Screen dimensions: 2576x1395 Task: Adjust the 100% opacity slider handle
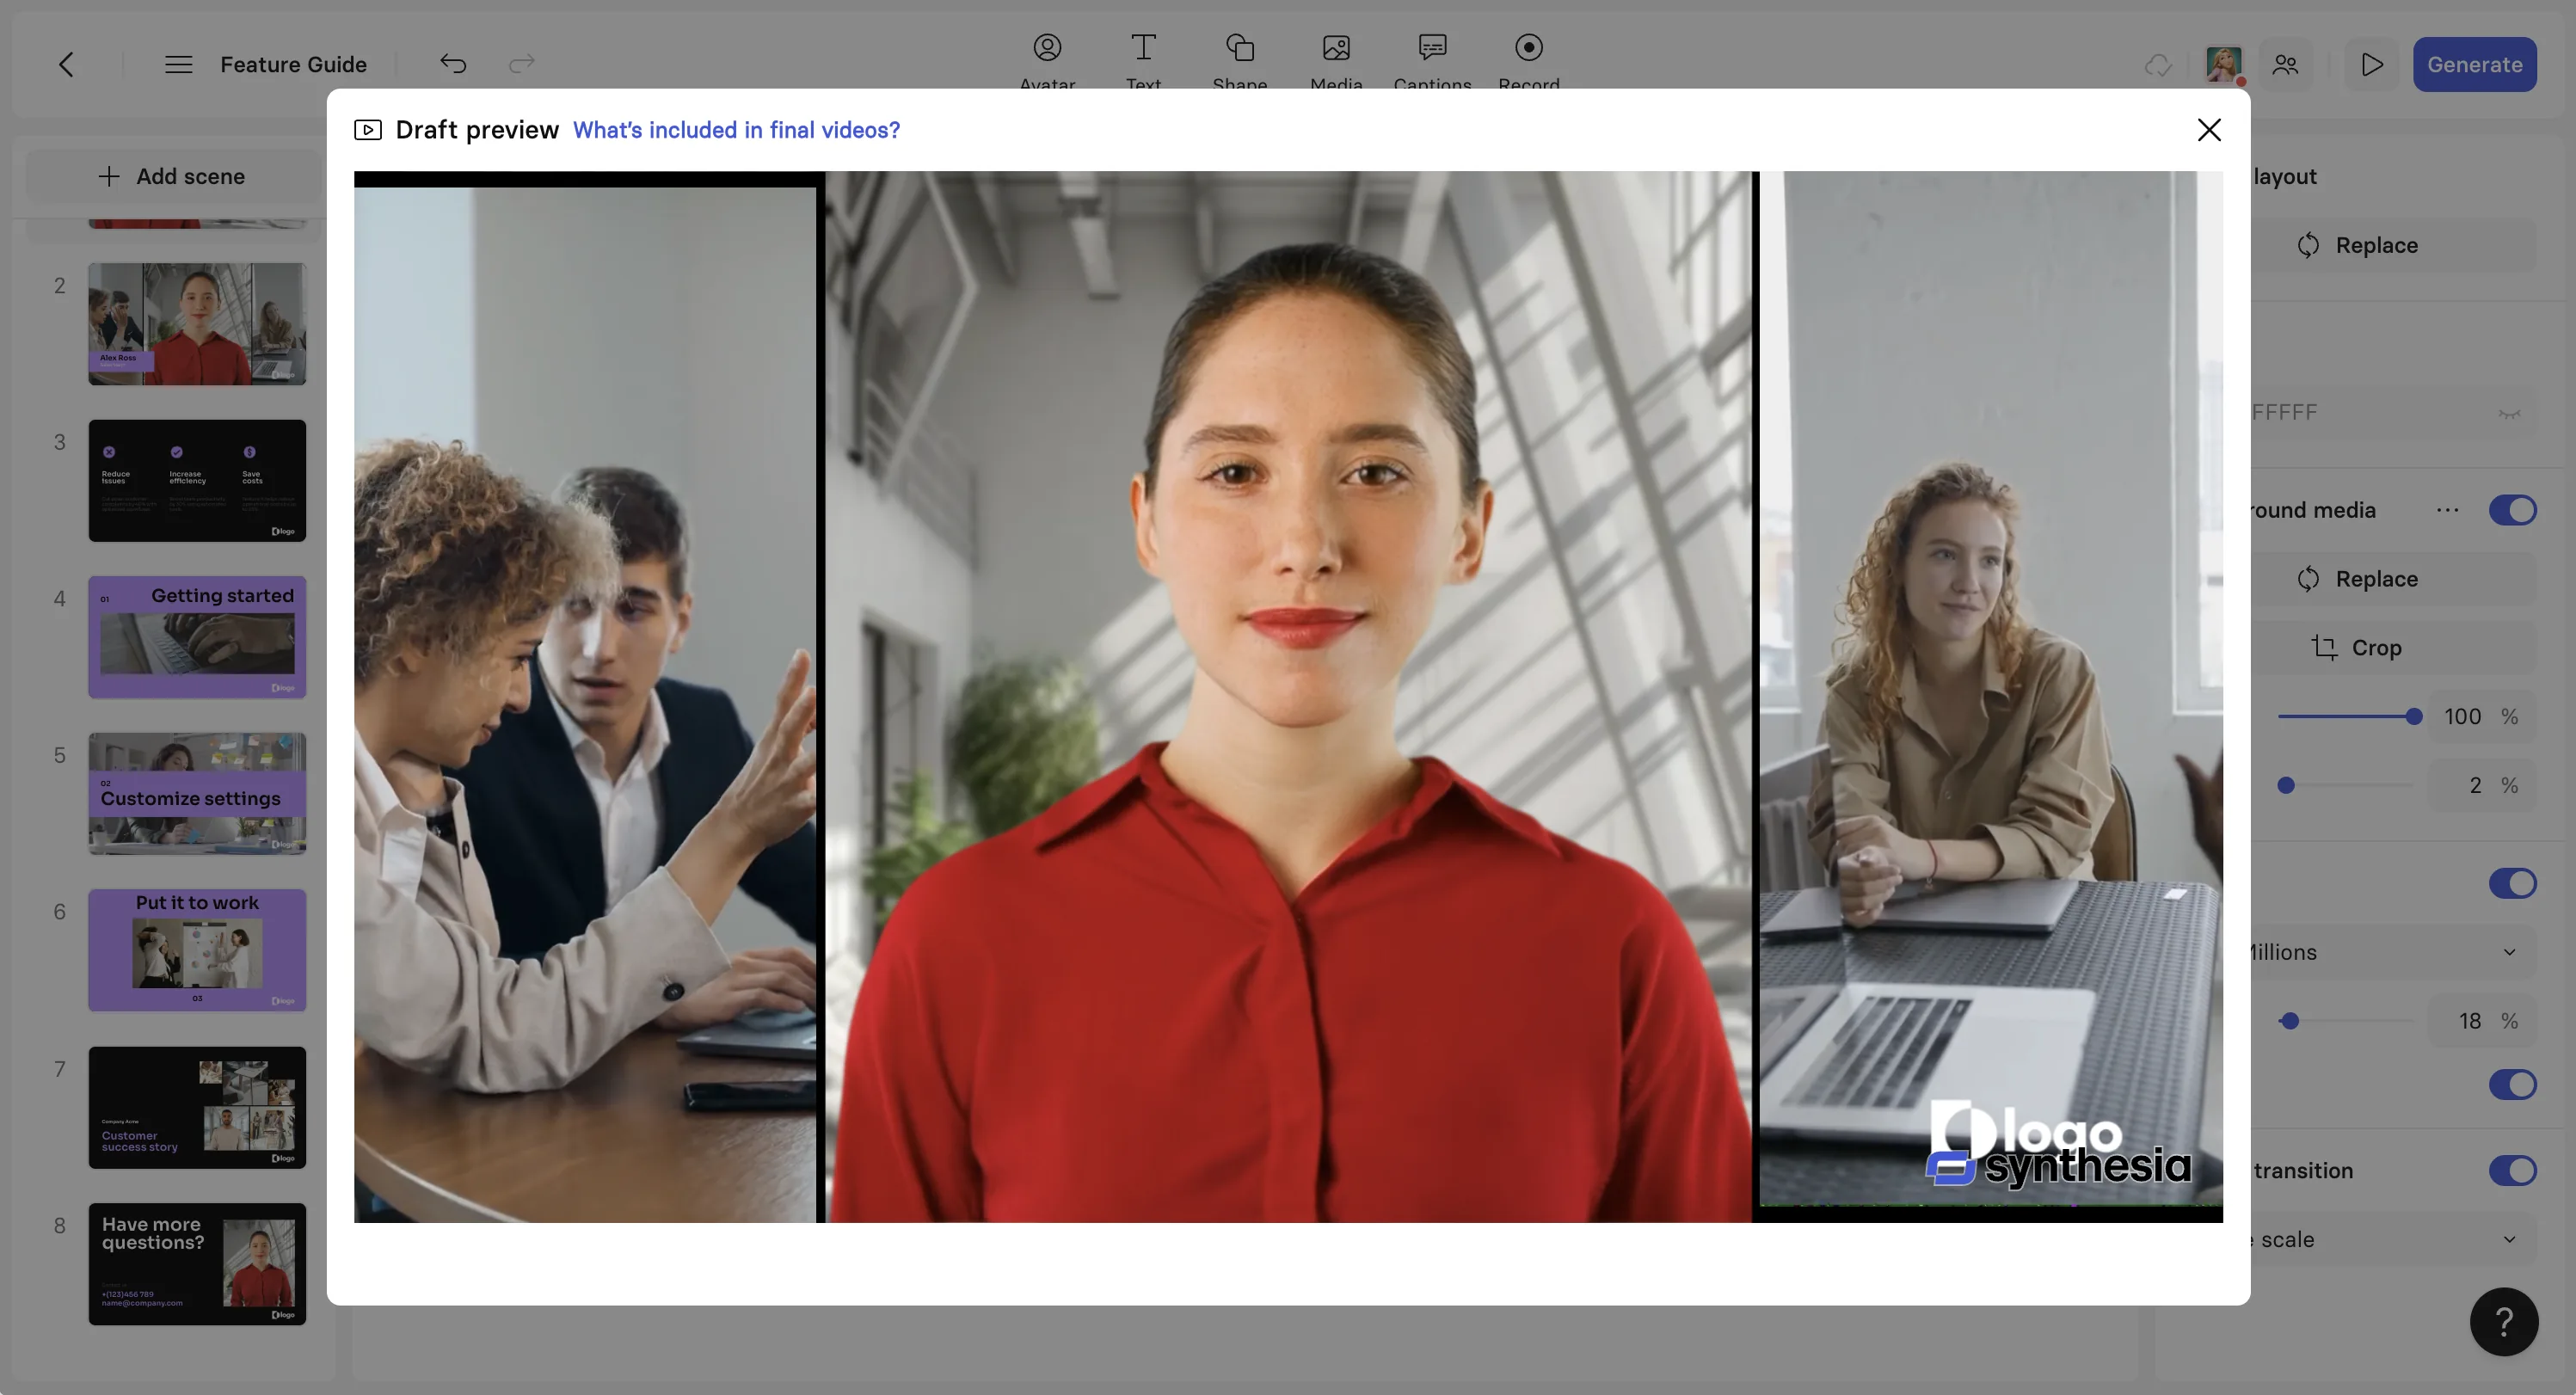2413,717
